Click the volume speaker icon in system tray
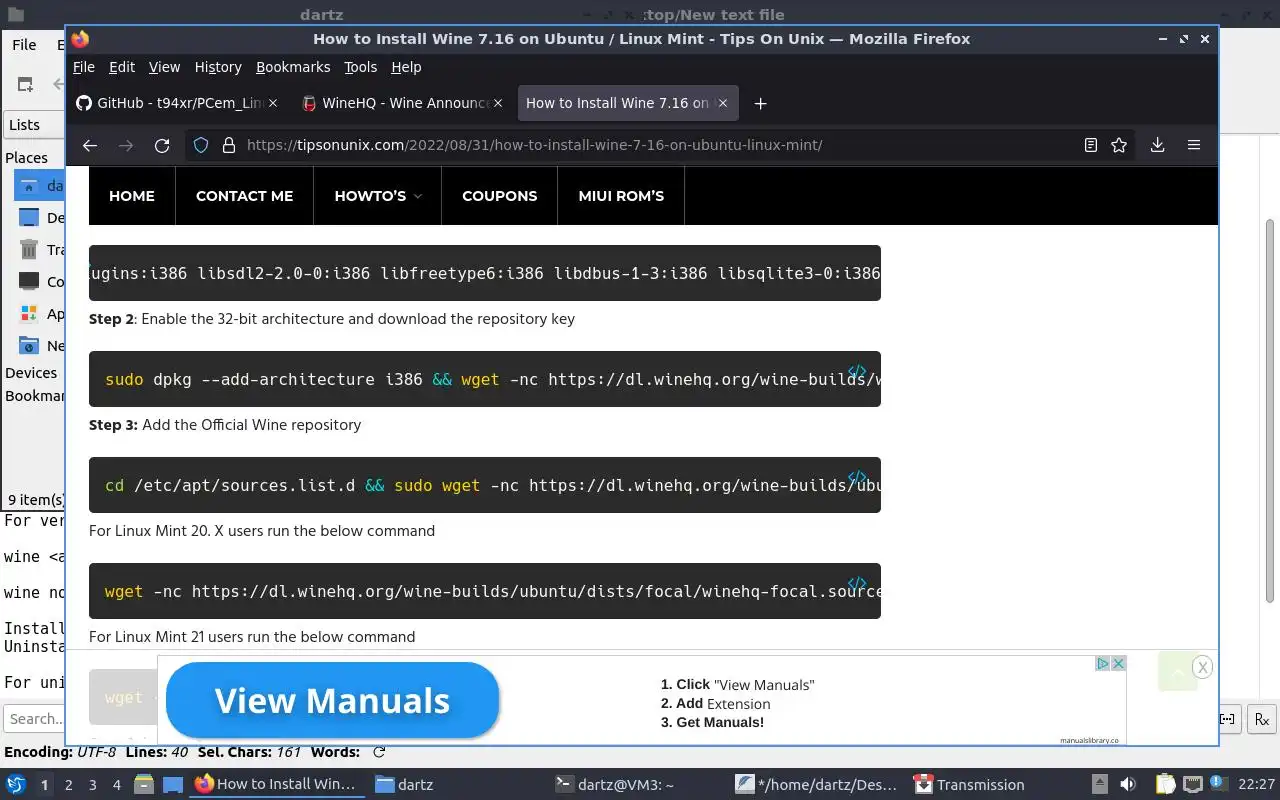Viewport: 1280px width, 800px height. 1127,784
